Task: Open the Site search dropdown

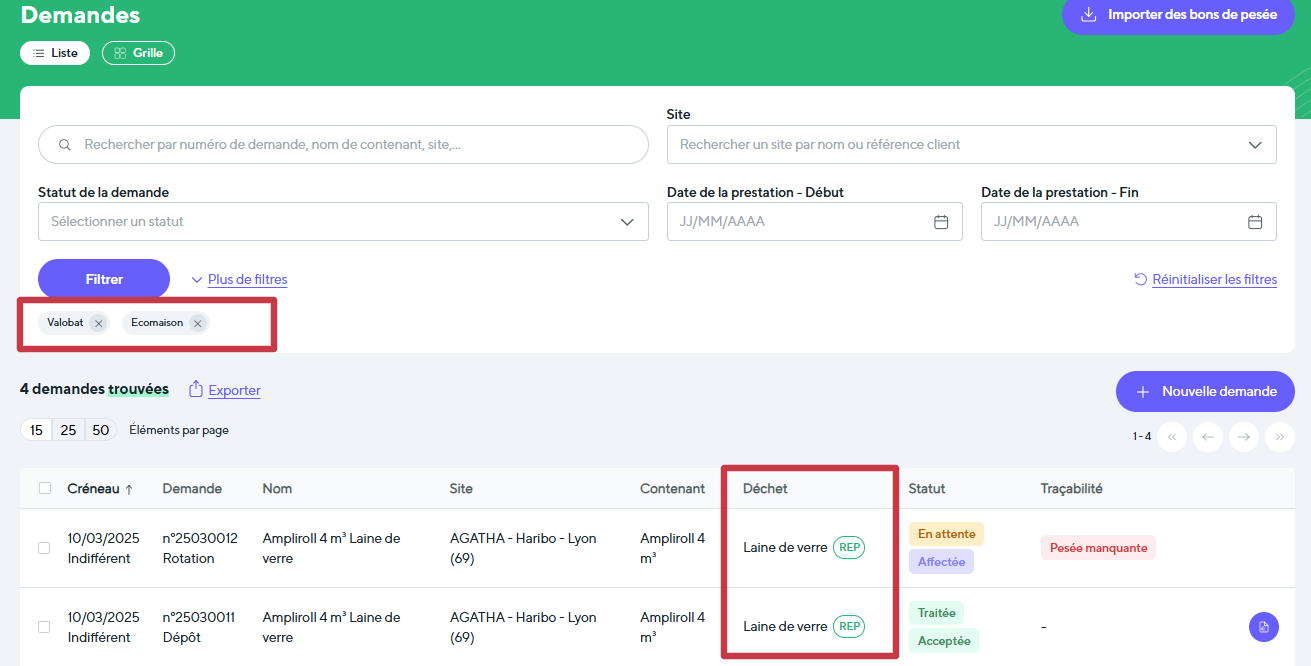Action: (x=971, y=145)
